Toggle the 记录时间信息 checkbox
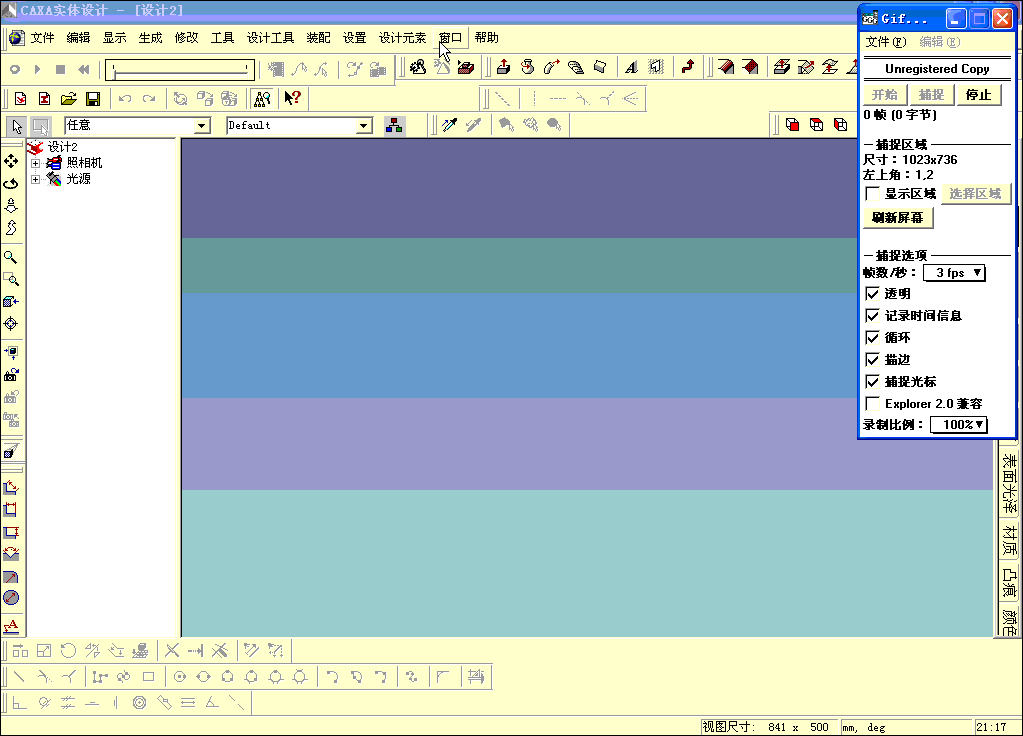Viewport: 1023px width, 736px height. pos(872,316)
